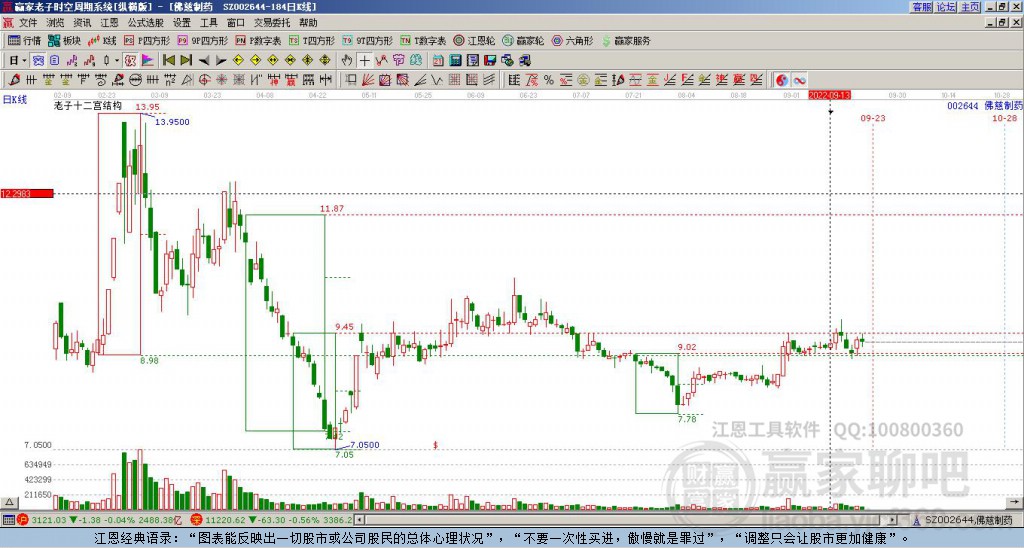Open the 赢家服务 service button
The width and height of the screenshot is (1024, 548).
point(626,40)
